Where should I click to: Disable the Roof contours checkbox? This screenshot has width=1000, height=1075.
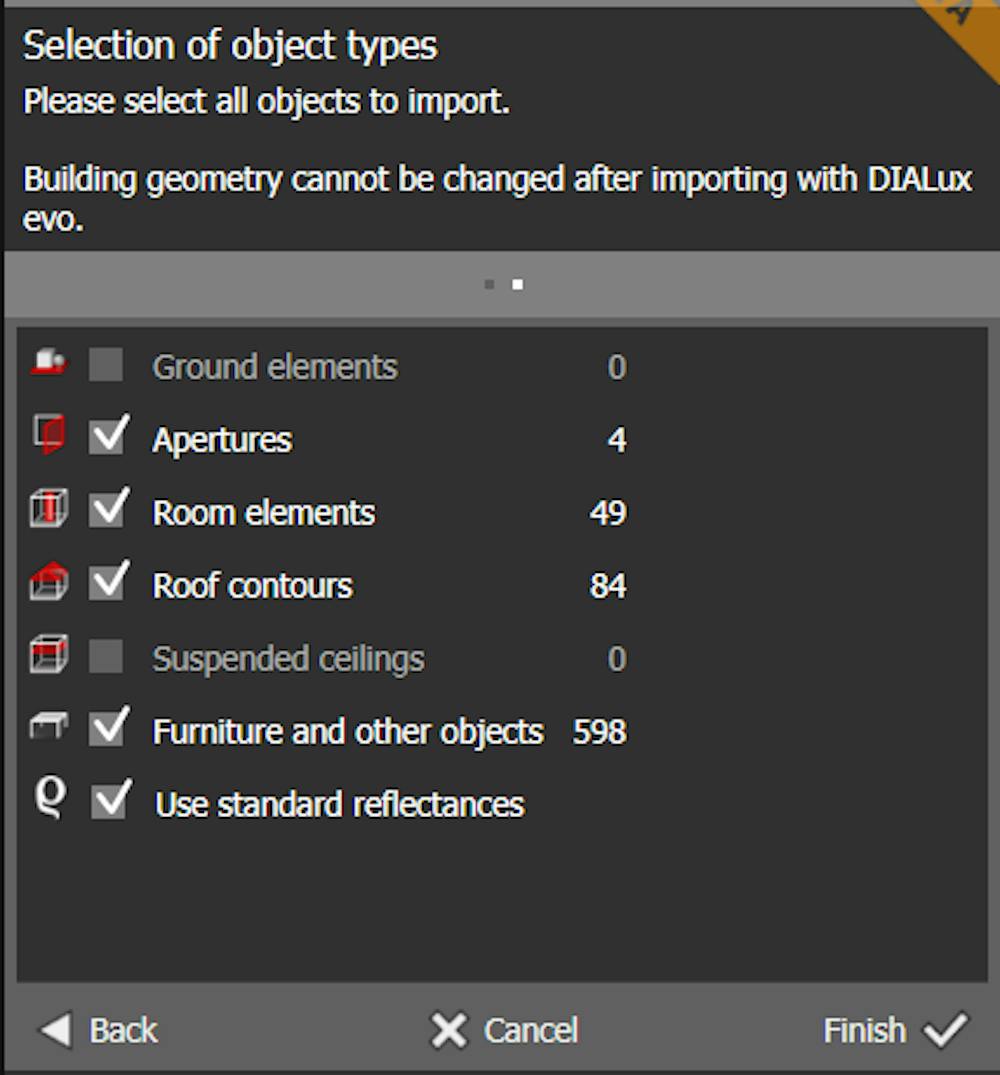(107, 582)
